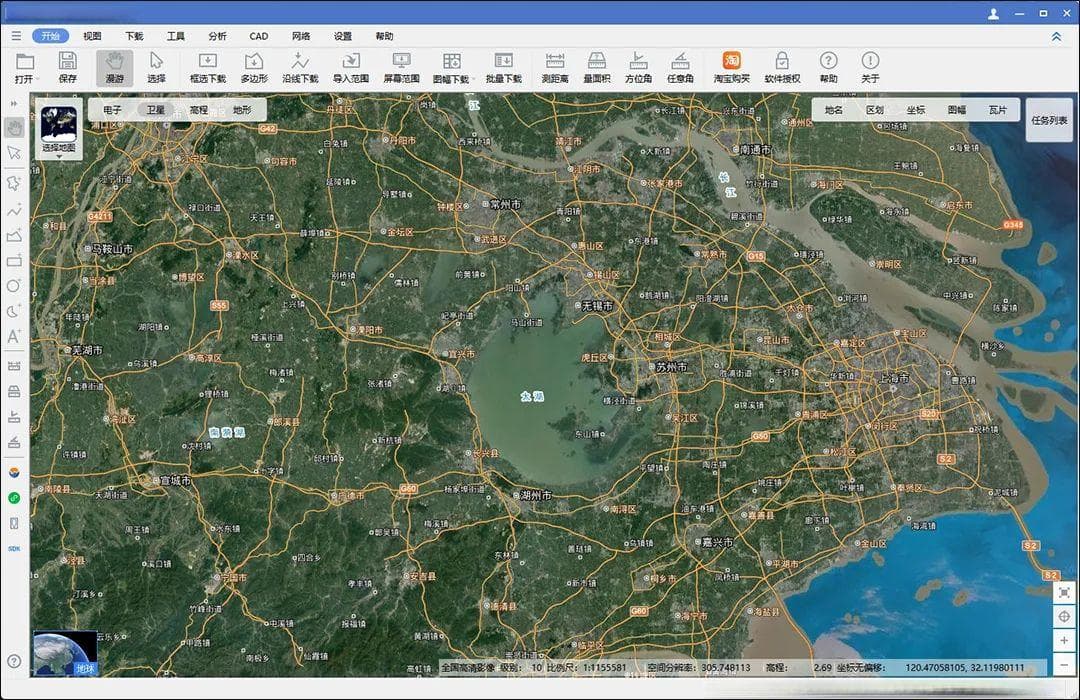This screenshot has width=1080, height=700.
Task: Open the 开始 ribbon tab
Action: point(50,36)
